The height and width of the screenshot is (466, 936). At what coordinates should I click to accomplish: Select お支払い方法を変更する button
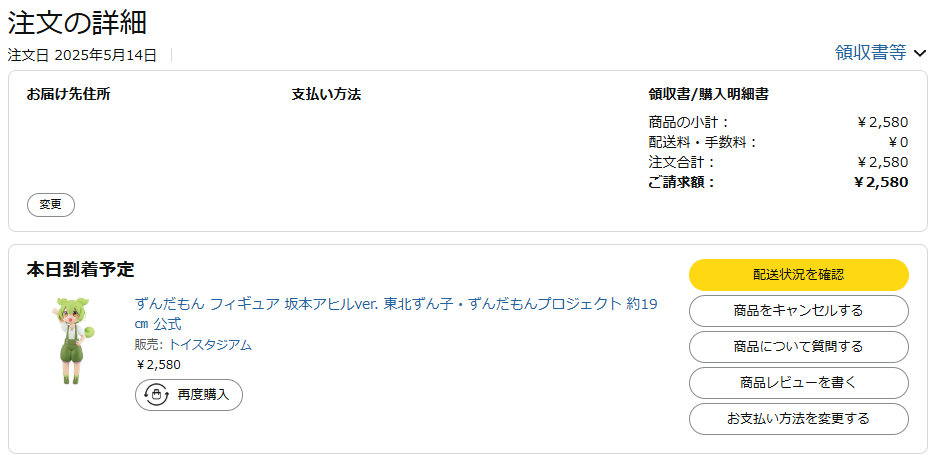[799, 419]
